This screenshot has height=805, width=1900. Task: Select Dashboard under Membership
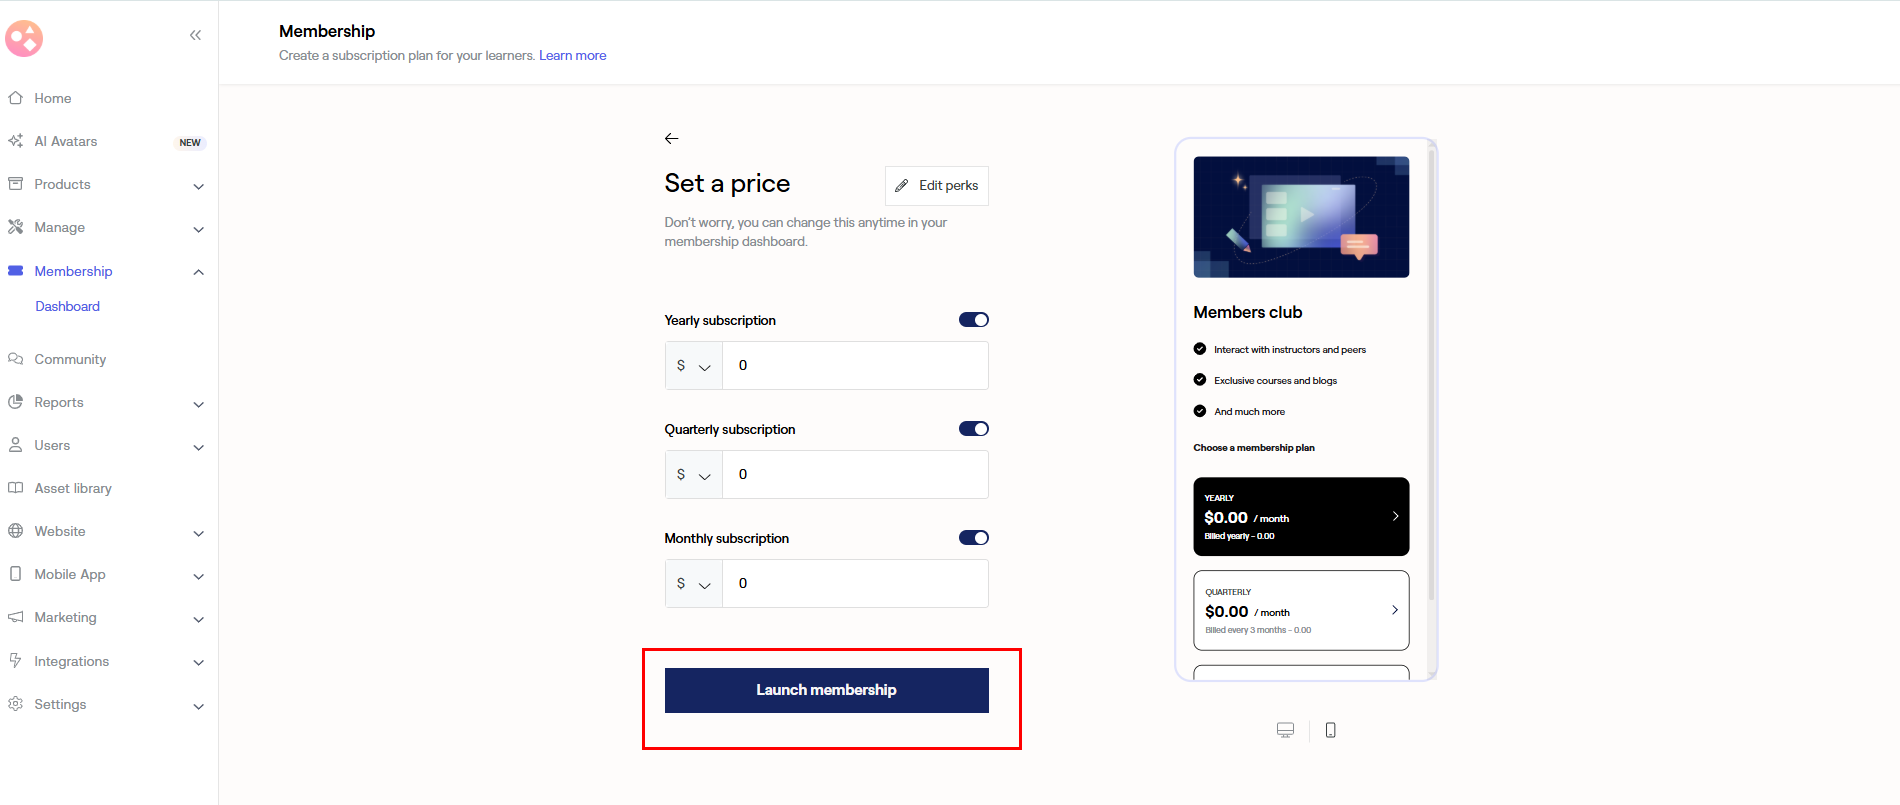click(x=68, y=306)
